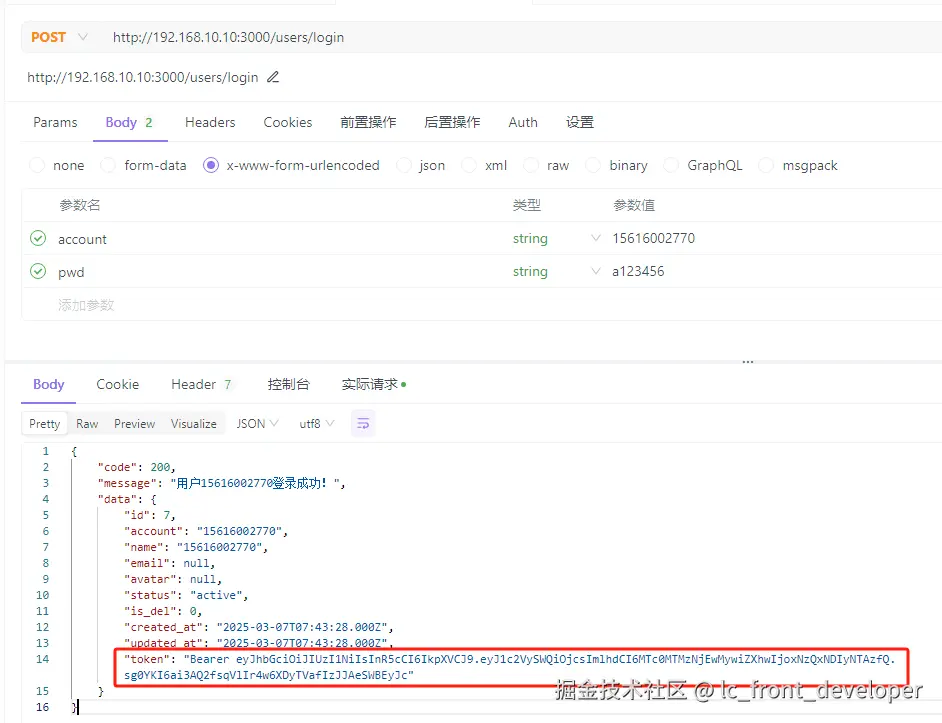Select the binary body radio
The width and height of the screenshot is (942, 723).
pos(593,165)
